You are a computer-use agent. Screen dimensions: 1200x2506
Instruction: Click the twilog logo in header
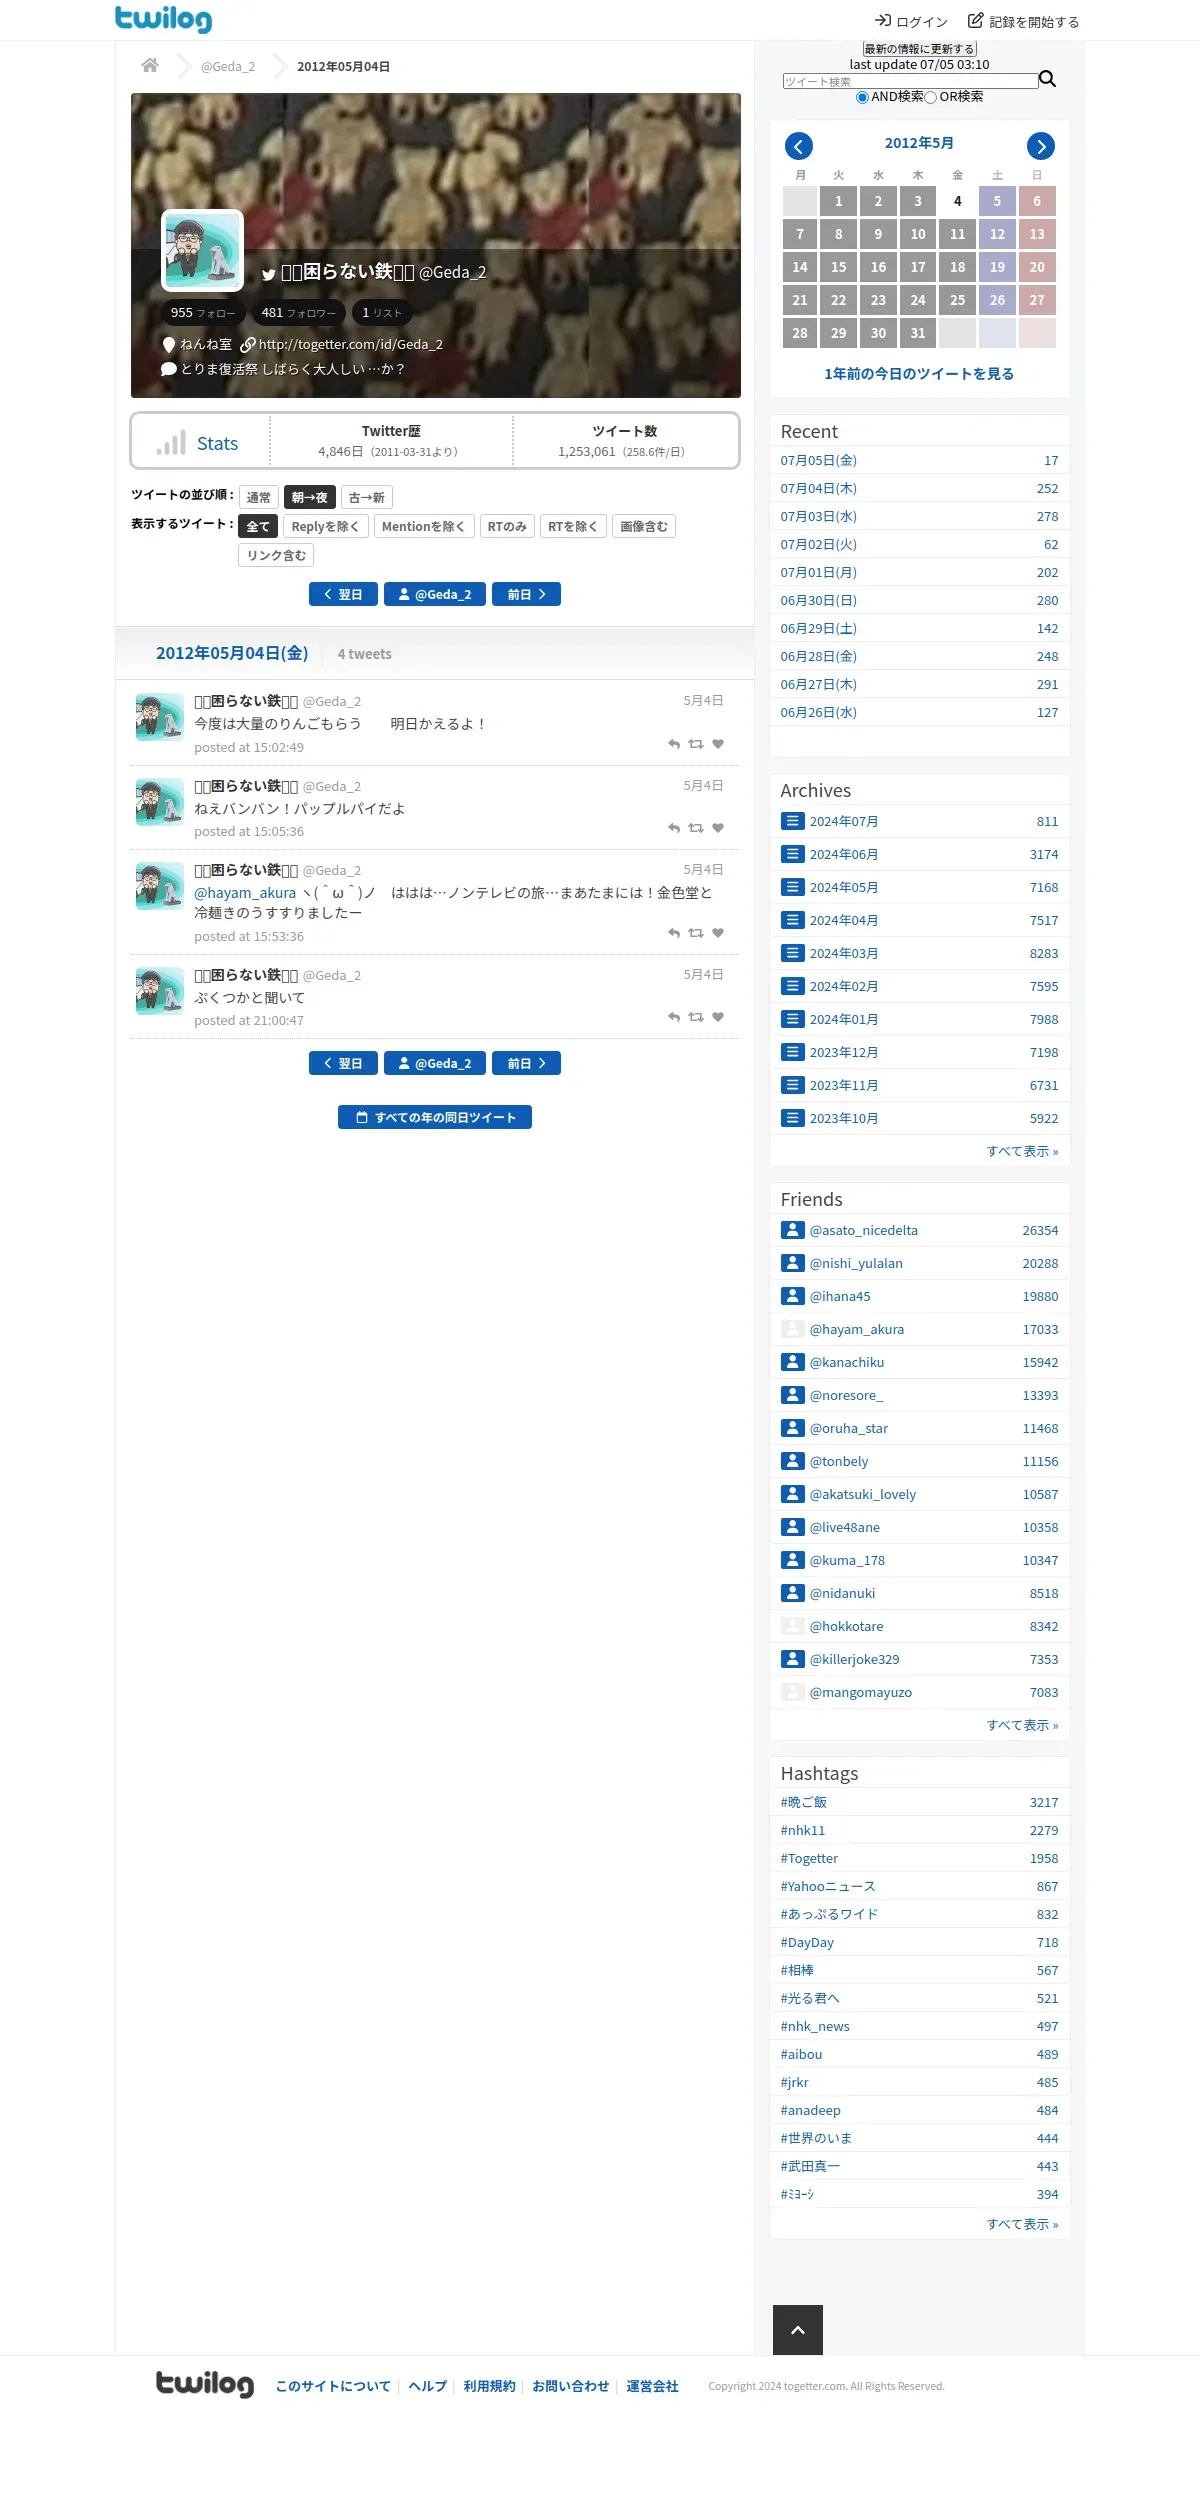163,19
